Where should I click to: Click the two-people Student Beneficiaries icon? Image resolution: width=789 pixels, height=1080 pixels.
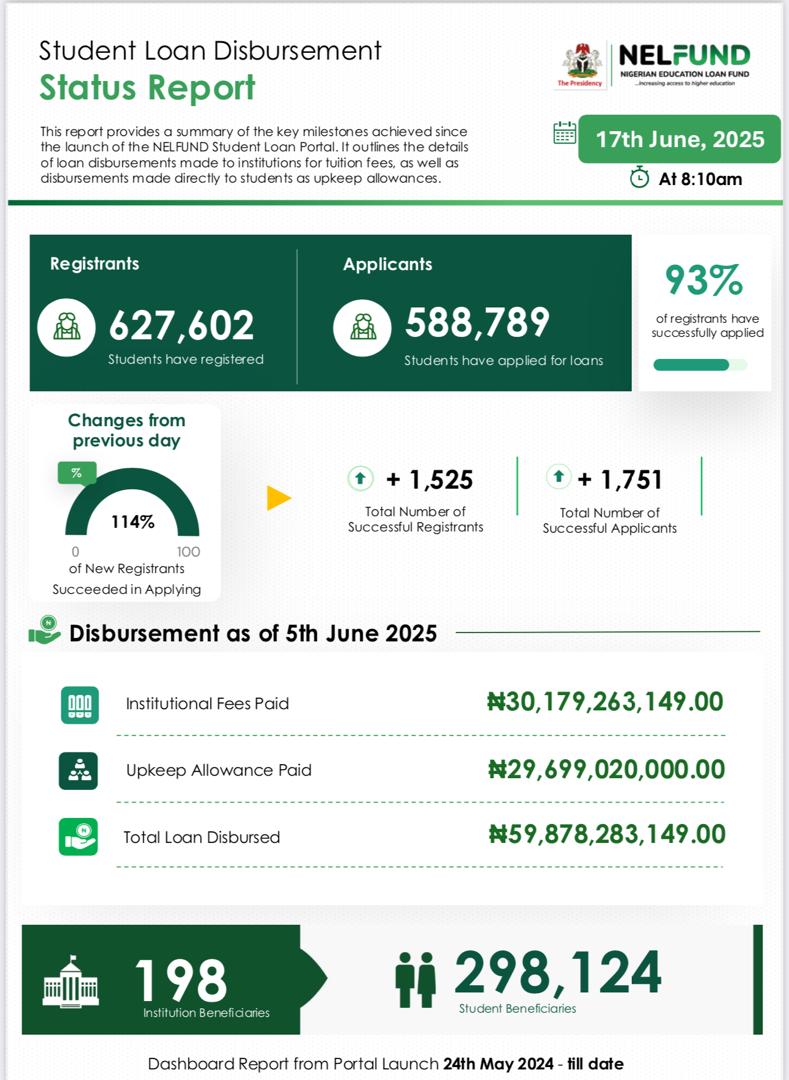click(415, 979)
